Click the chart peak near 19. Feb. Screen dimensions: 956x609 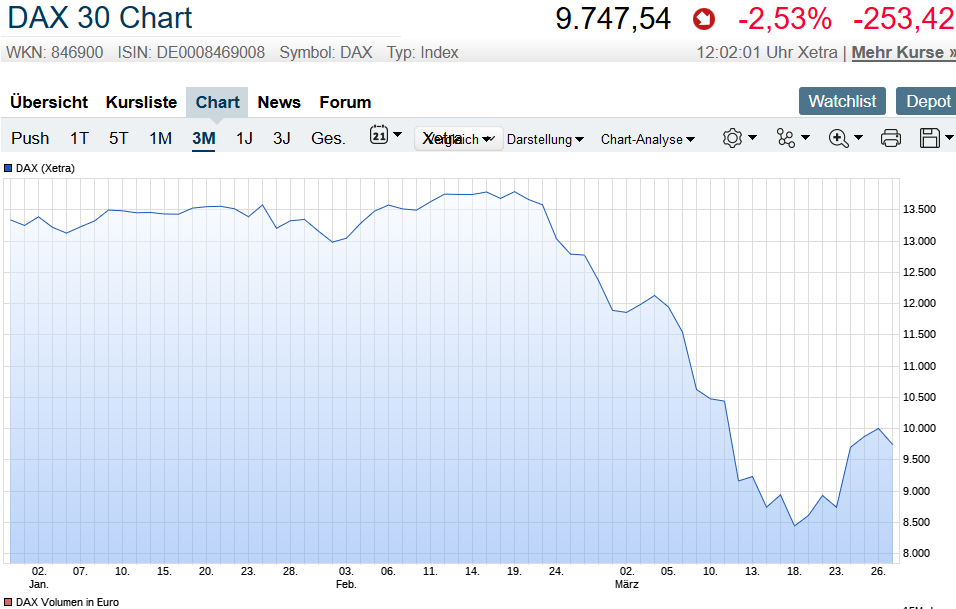[x=514, y=191]
